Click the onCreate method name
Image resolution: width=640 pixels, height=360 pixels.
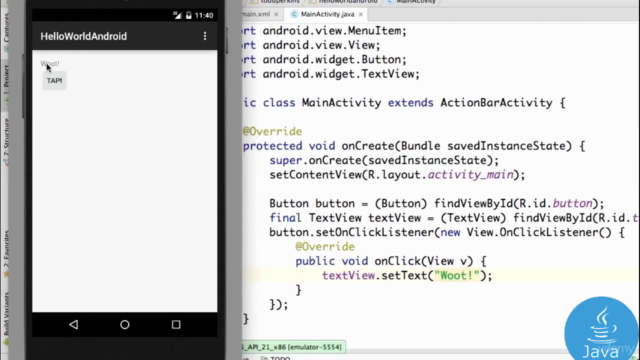368,146
